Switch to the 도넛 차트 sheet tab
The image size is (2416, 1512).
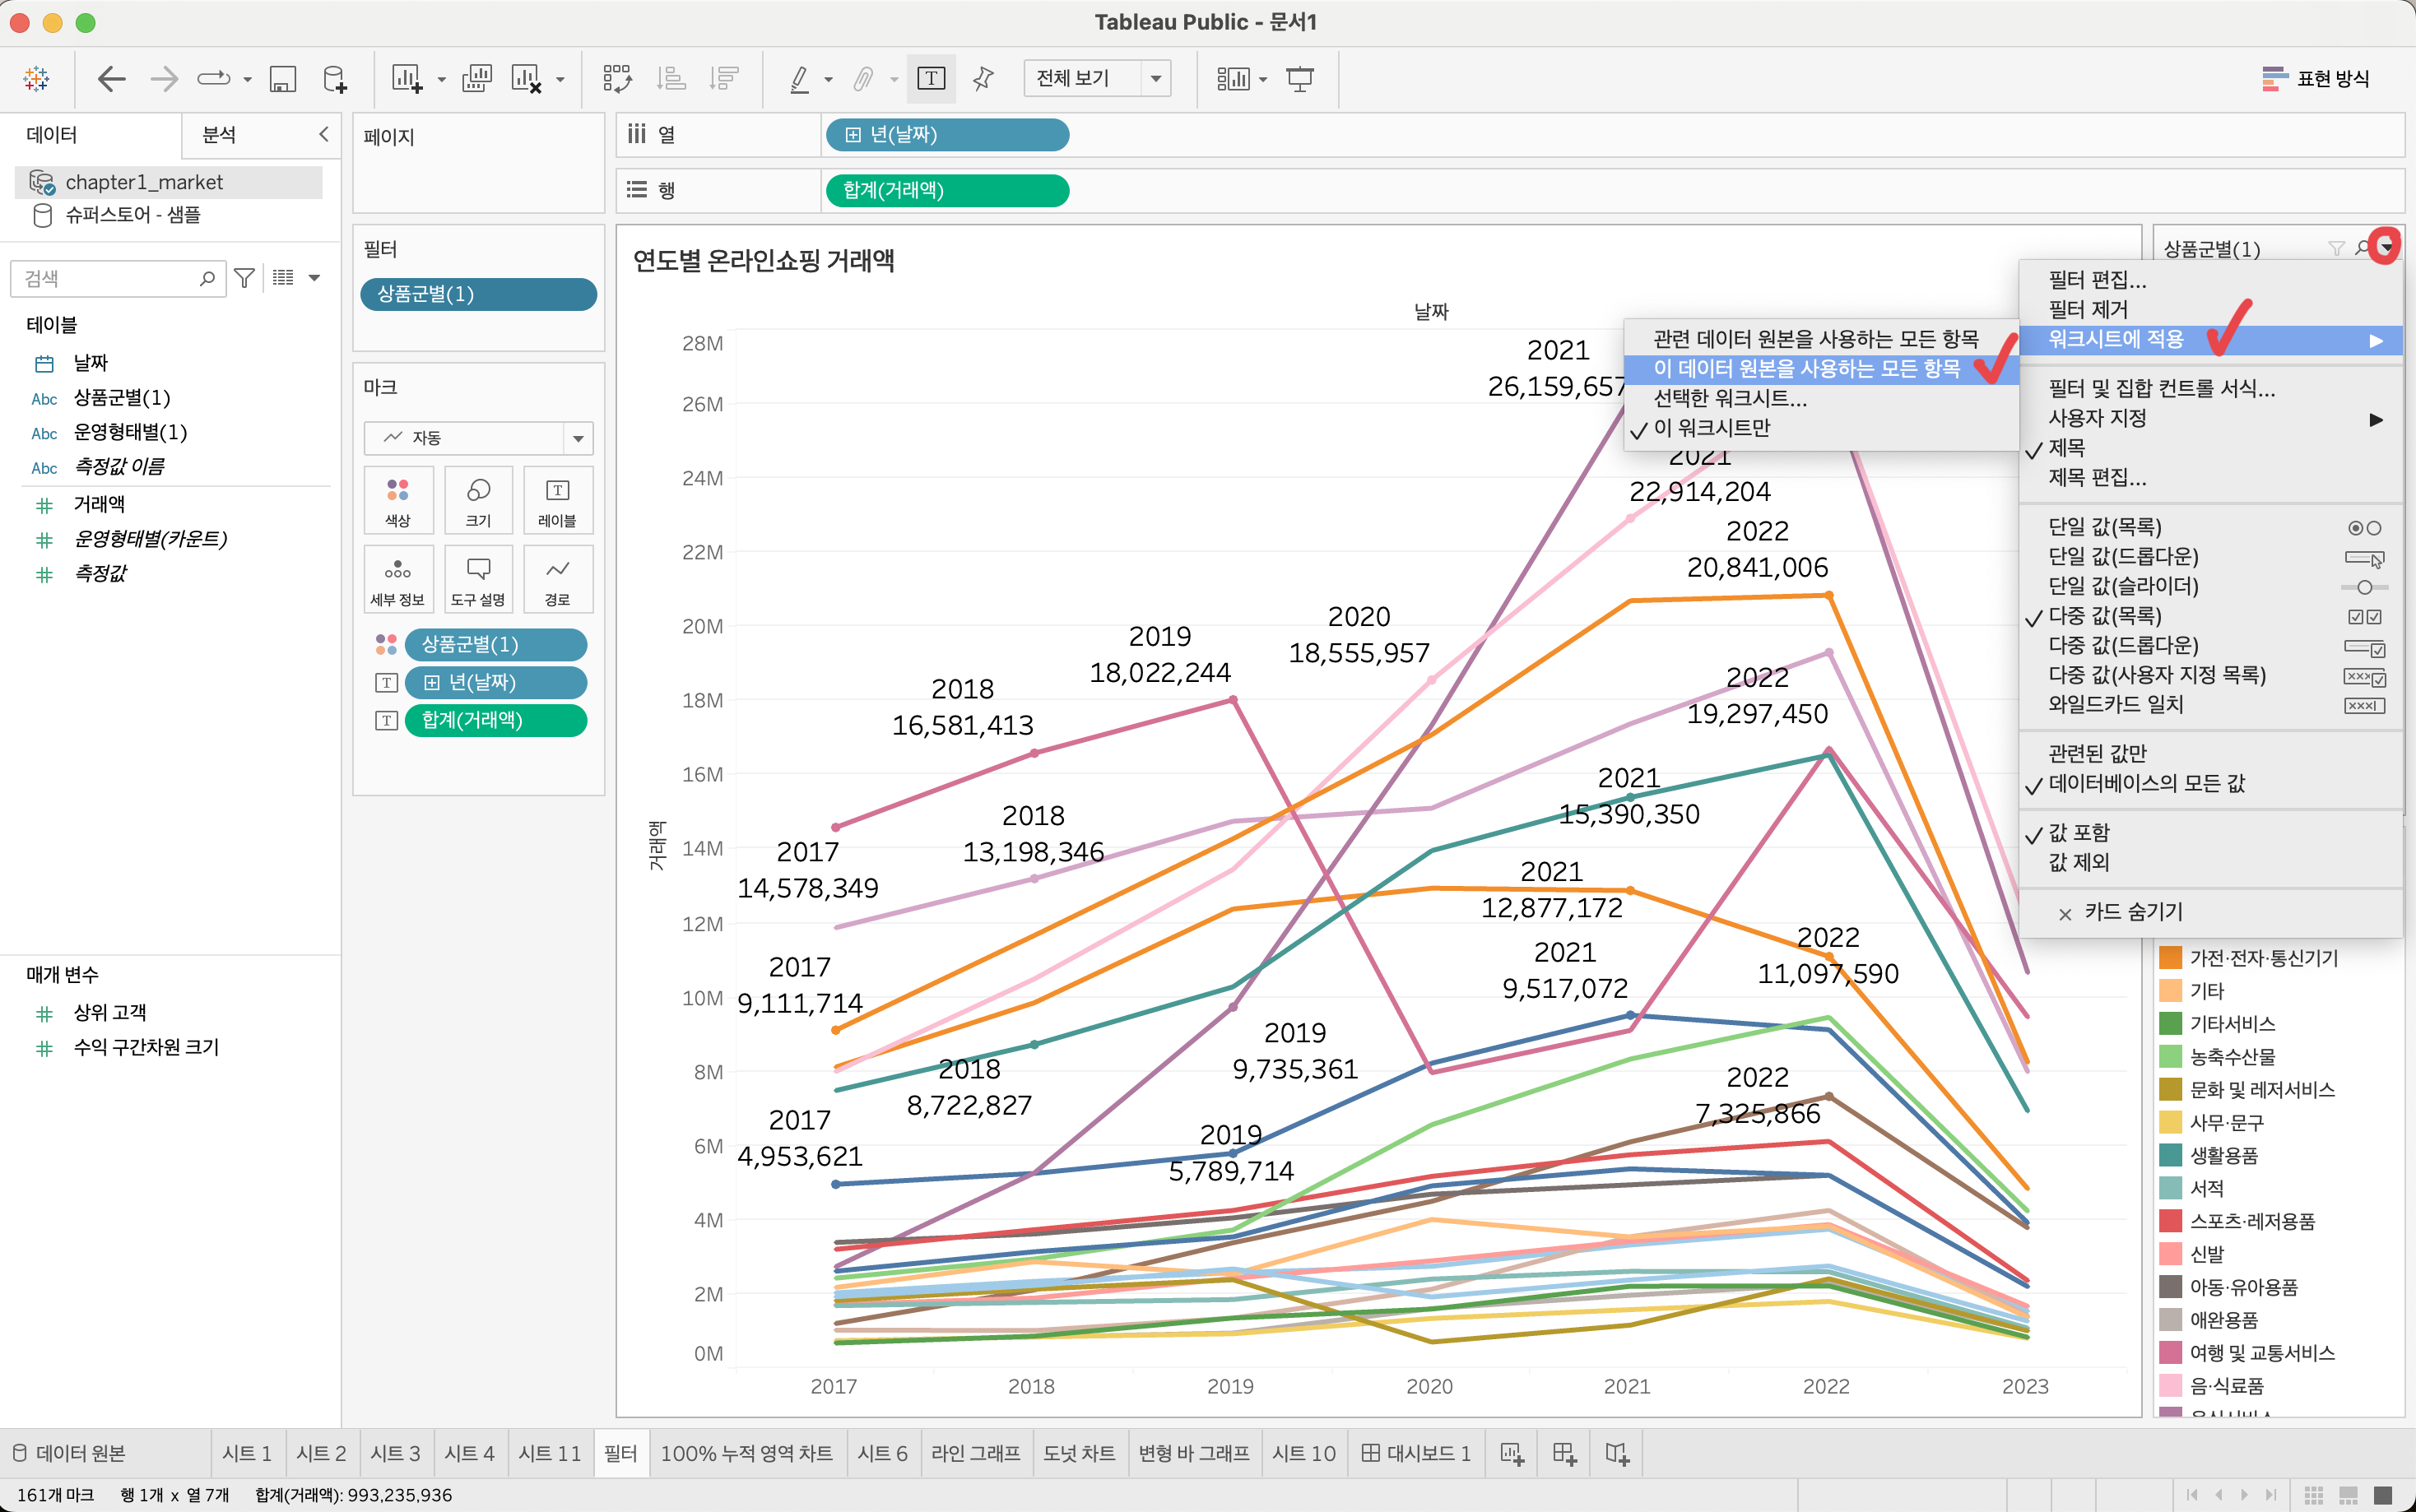coord(1078,1453)
